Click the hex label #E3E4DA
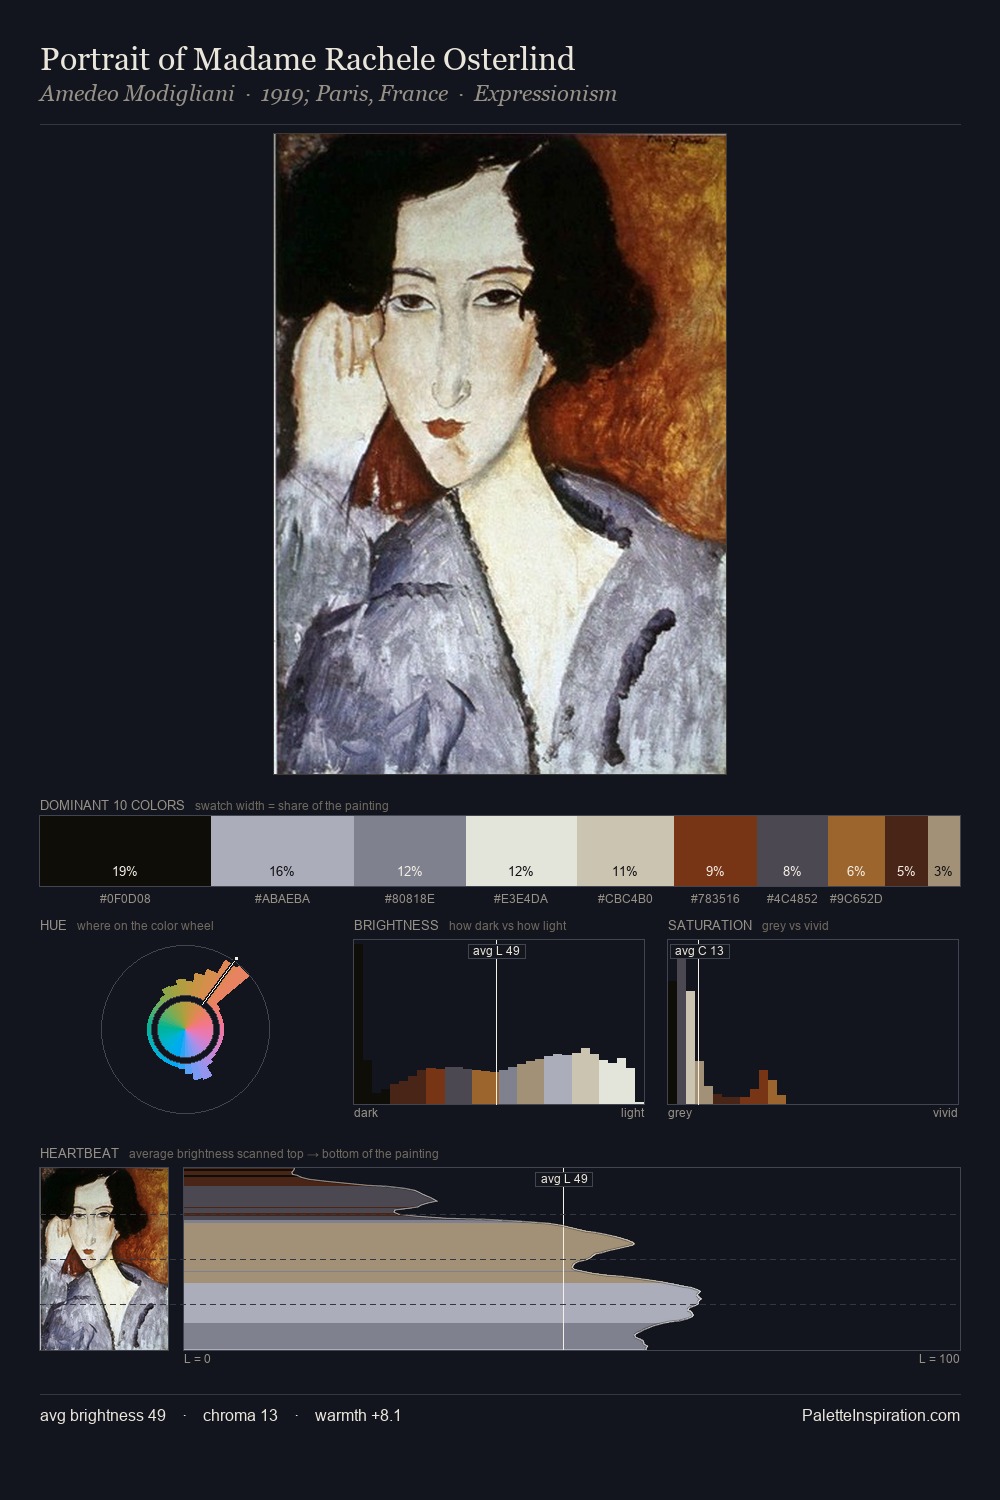 [521, 899]
